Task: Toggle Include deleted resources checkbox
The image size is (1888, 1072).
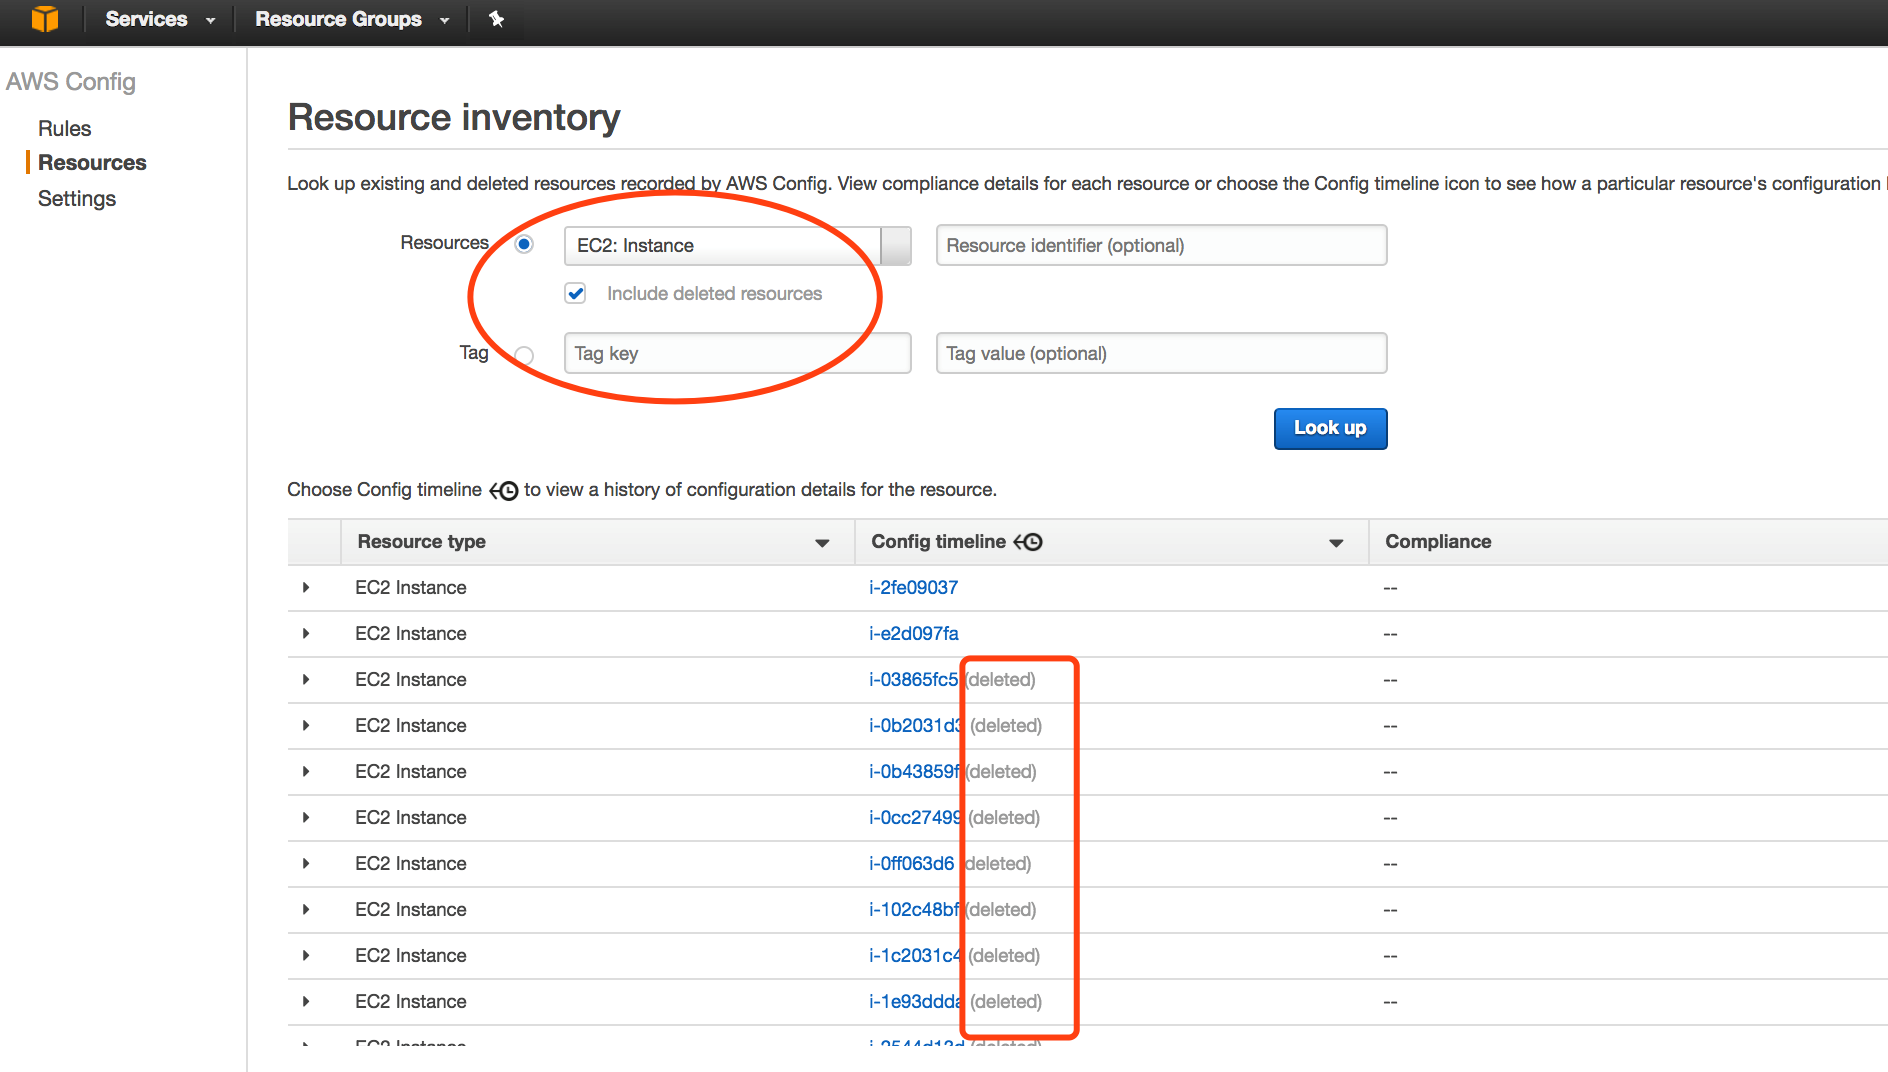Action: tap(575, 293)
